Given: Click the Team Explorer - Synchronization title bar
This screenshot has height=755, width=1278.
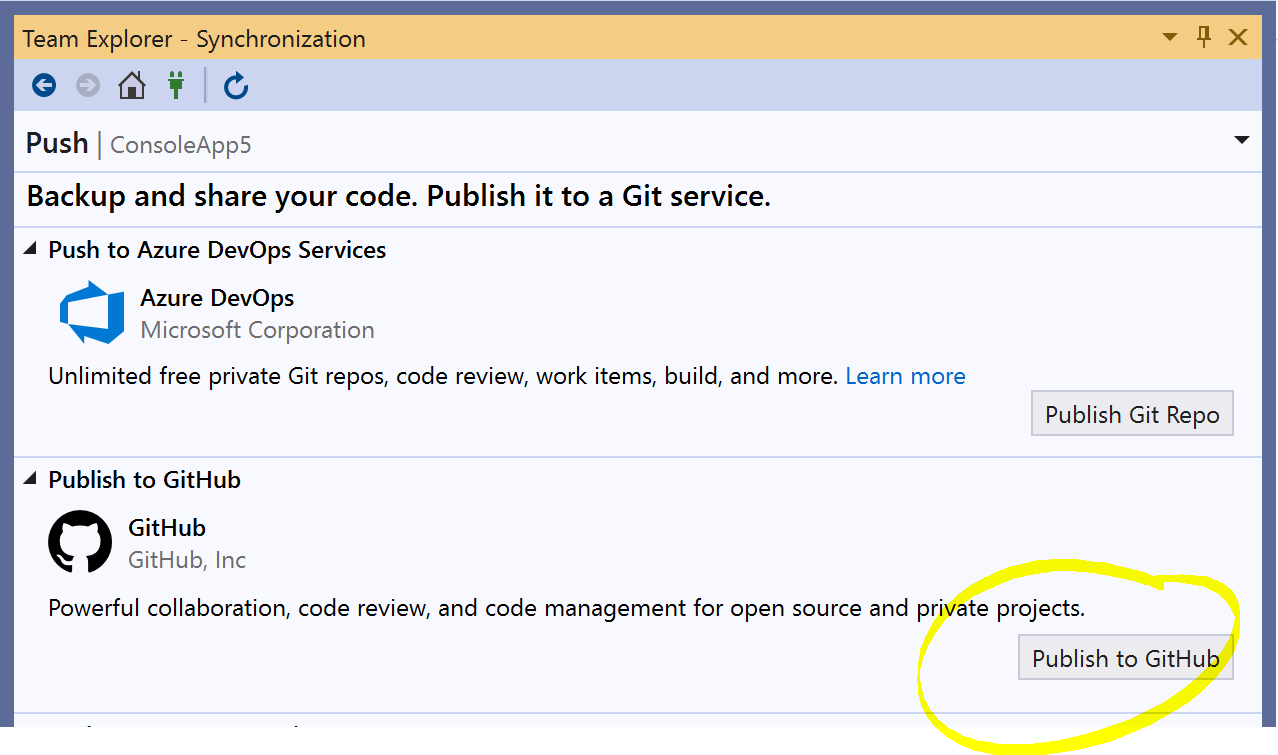Looking at the screenshot, I should [x=638, y=39].
